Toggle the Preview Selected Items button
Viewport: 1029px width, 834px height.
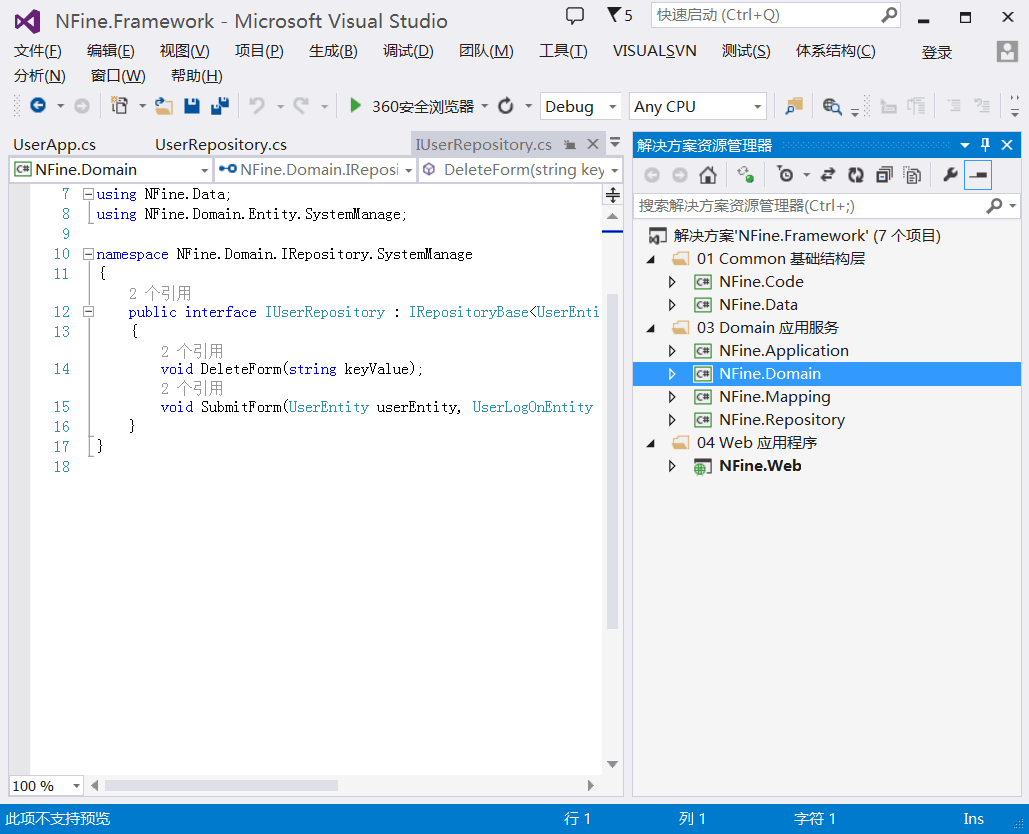tap(978, 175)
